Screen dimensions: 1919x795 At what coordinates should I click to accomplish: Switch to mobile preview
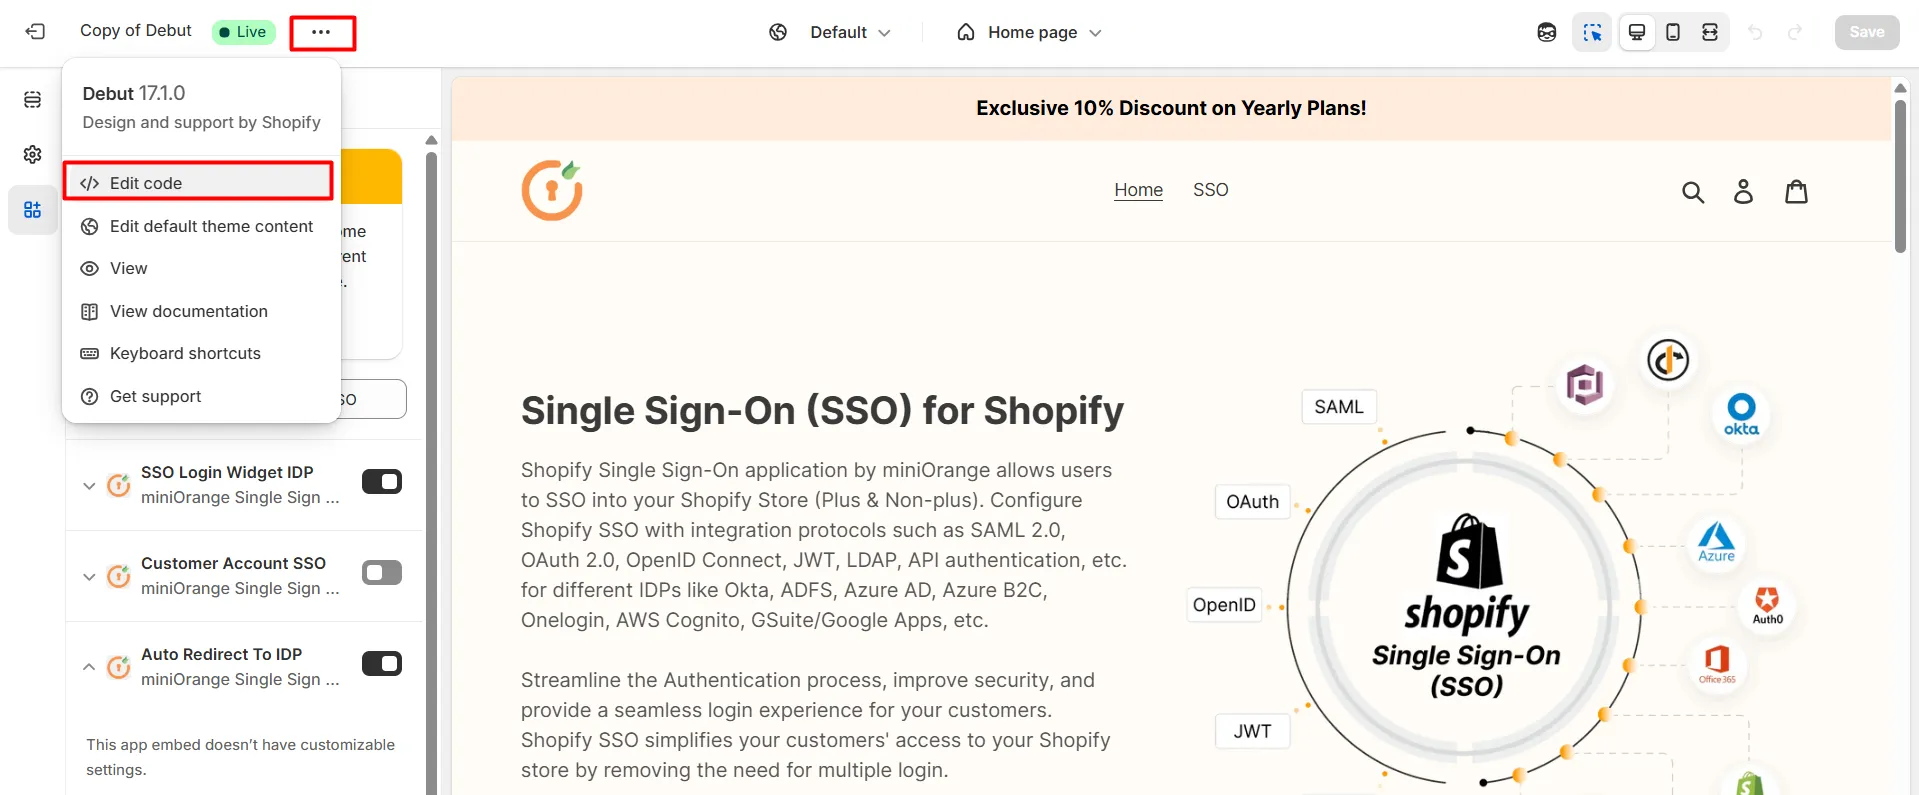1673,32
